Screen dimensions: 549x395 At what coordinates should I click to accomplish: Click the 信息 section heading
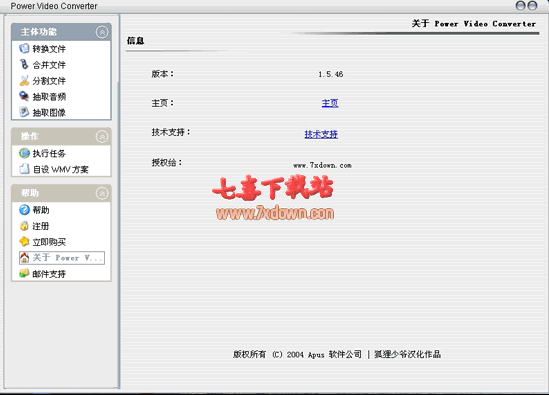[135, 41]
